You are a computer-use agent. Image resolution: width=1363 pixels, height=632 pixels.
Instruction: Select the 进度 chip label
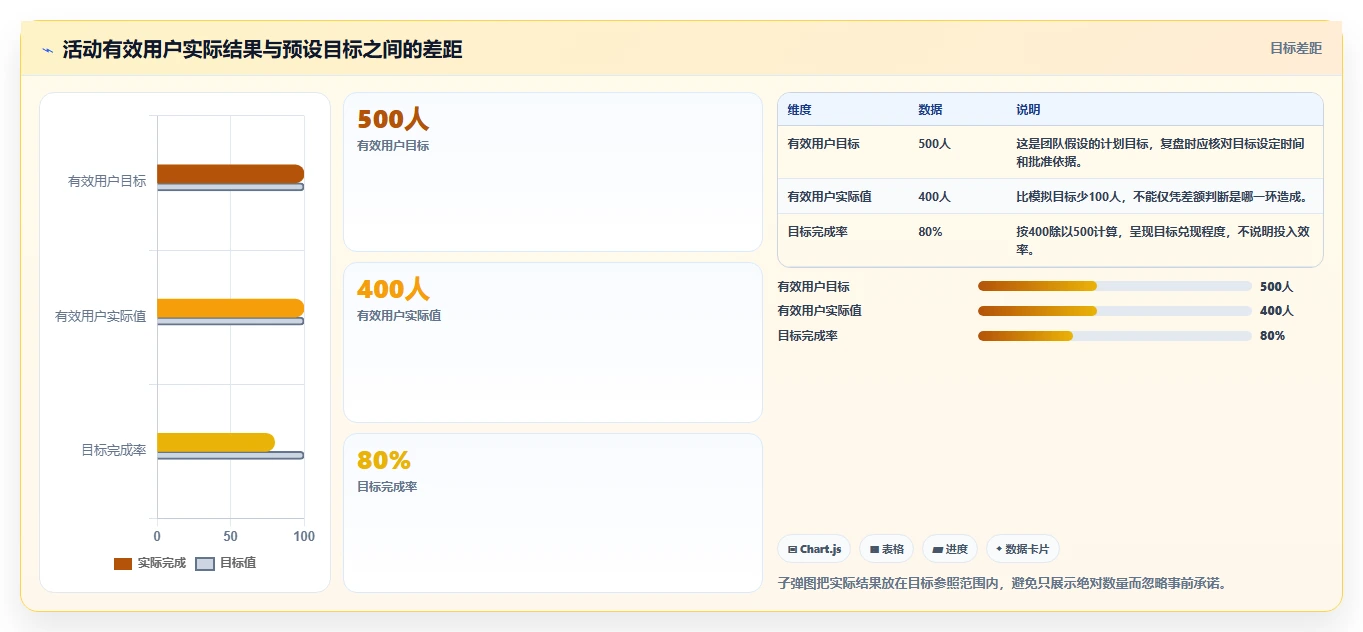click(x=957, y=549)
